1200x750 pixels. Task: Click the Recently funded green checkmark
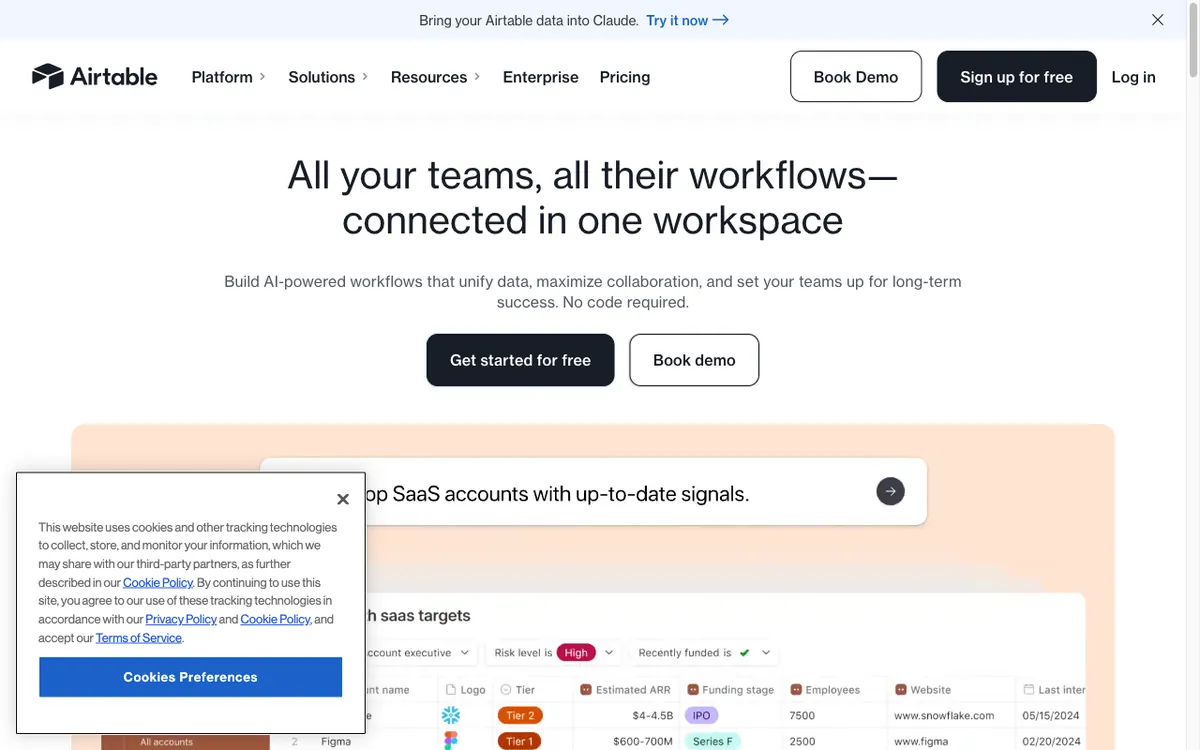coord(744,653)
